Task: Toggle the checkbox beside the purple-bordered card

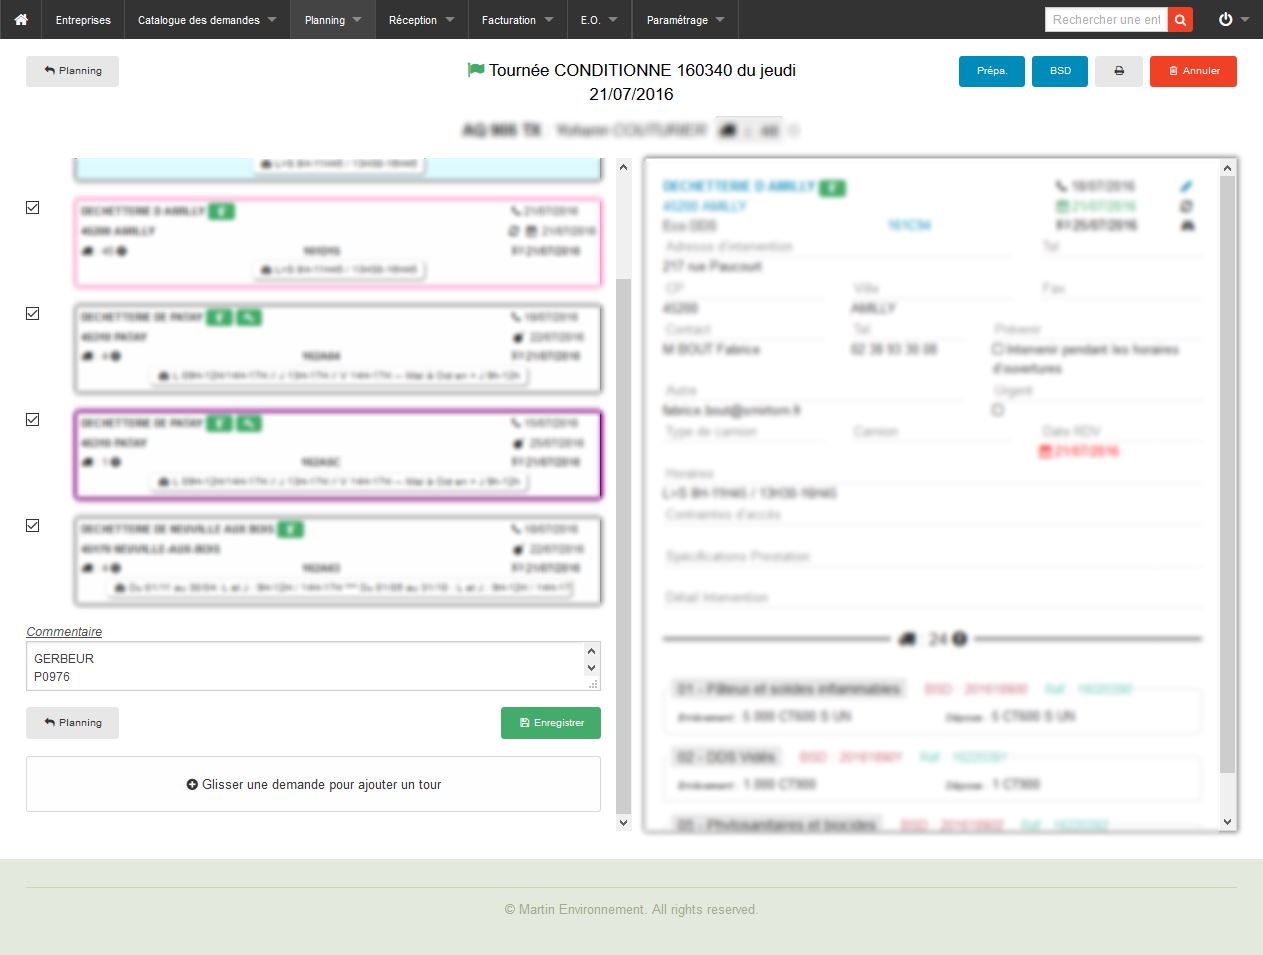Action: tap(33, 420)
